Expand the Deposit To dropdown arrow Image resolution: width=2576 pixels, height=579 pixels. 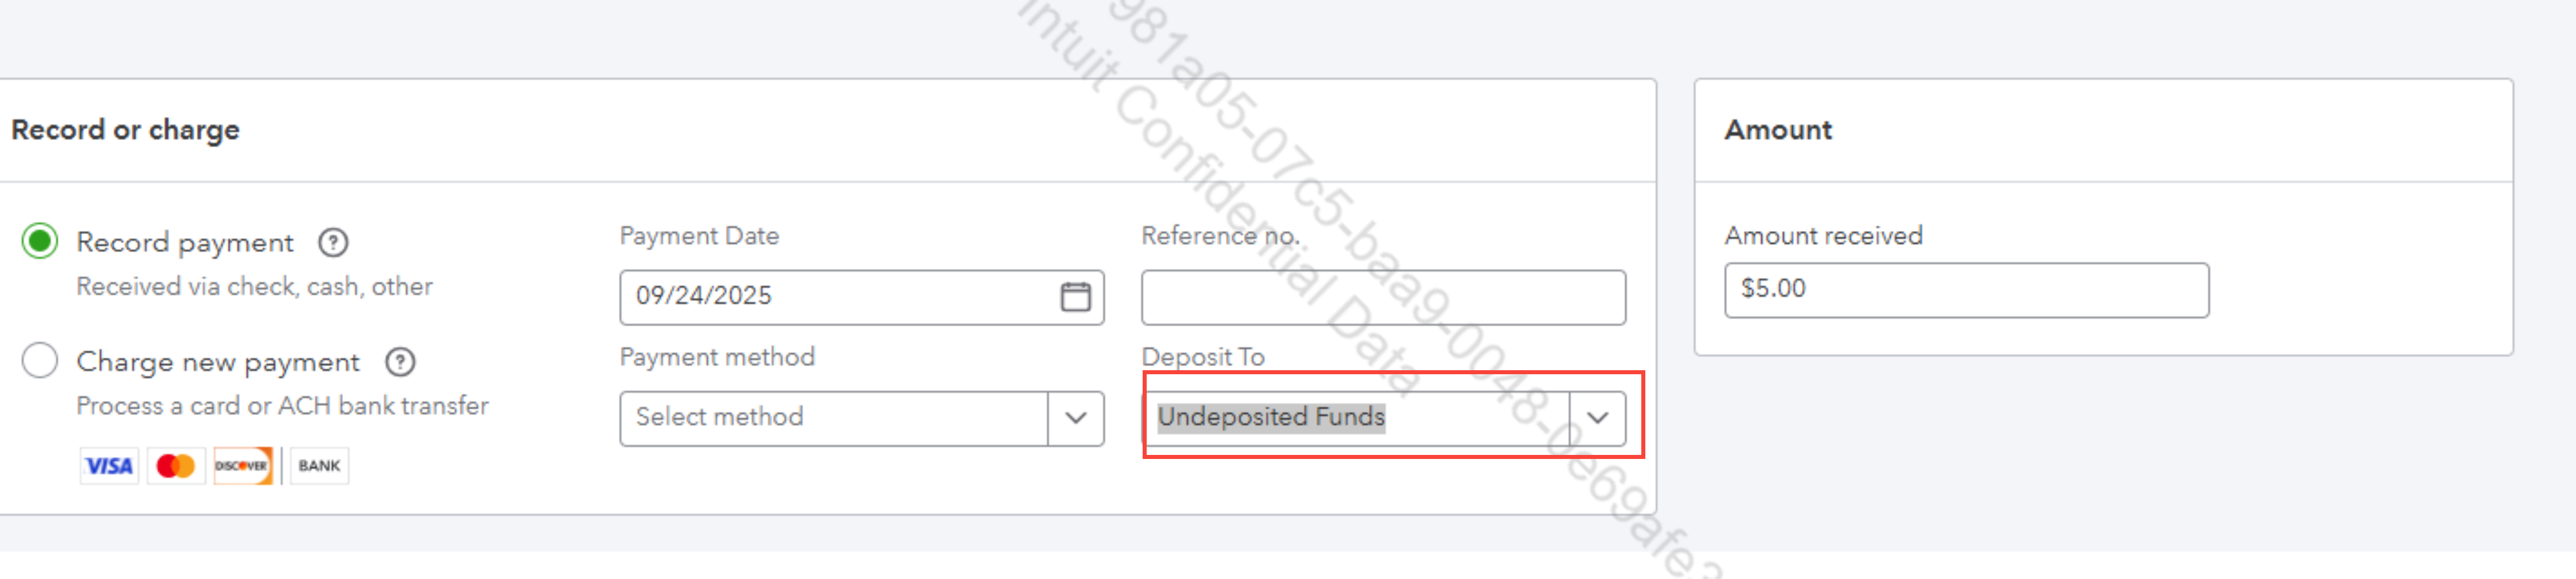pos(1597,418)
